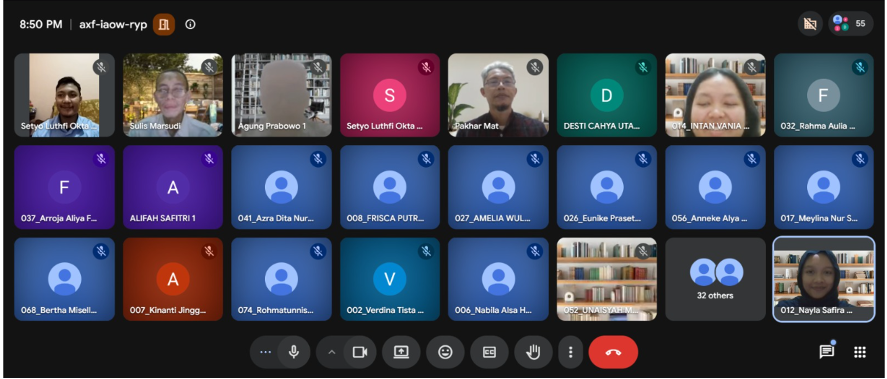
Task: Click muted mic icon on 007_Kinanti tile
Action: (209, 251)
